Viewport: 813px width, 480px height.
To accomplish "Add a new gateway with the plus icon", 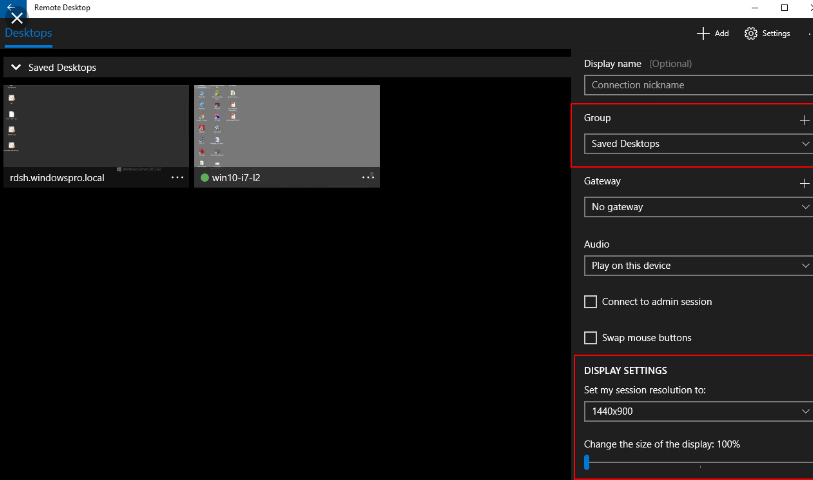I will (x=804, y=183).
